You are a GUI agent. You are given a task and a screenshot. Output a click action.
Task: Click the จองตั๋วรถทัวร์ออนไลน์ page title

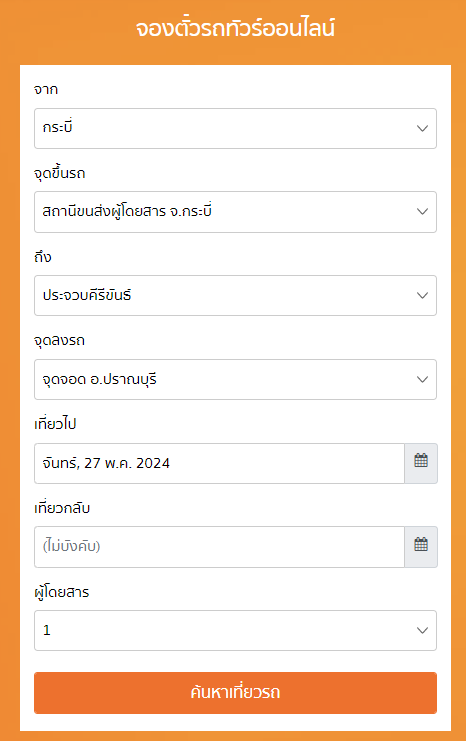point(235,28)
